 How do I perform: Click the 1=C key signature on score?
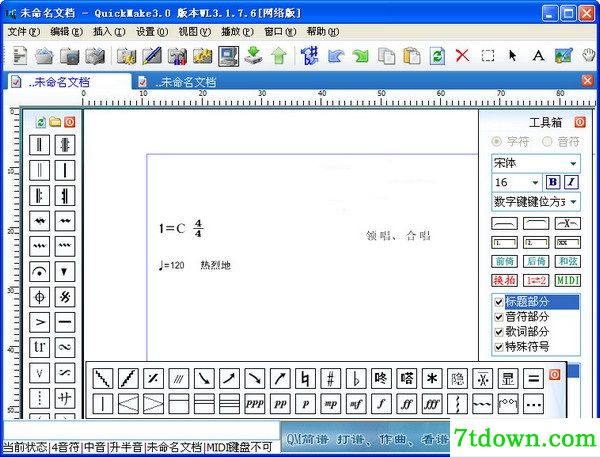(x=172, y=228)
